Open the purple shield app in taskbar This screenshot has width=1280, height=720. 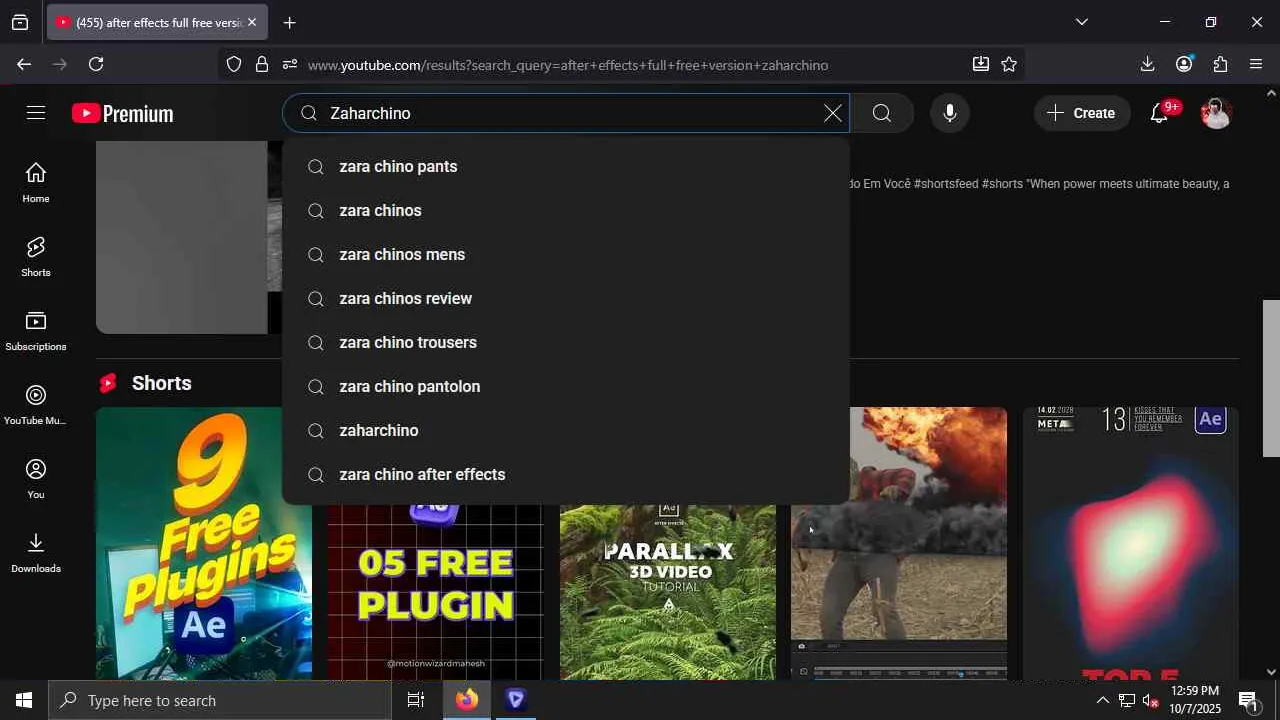pos(516,700)
